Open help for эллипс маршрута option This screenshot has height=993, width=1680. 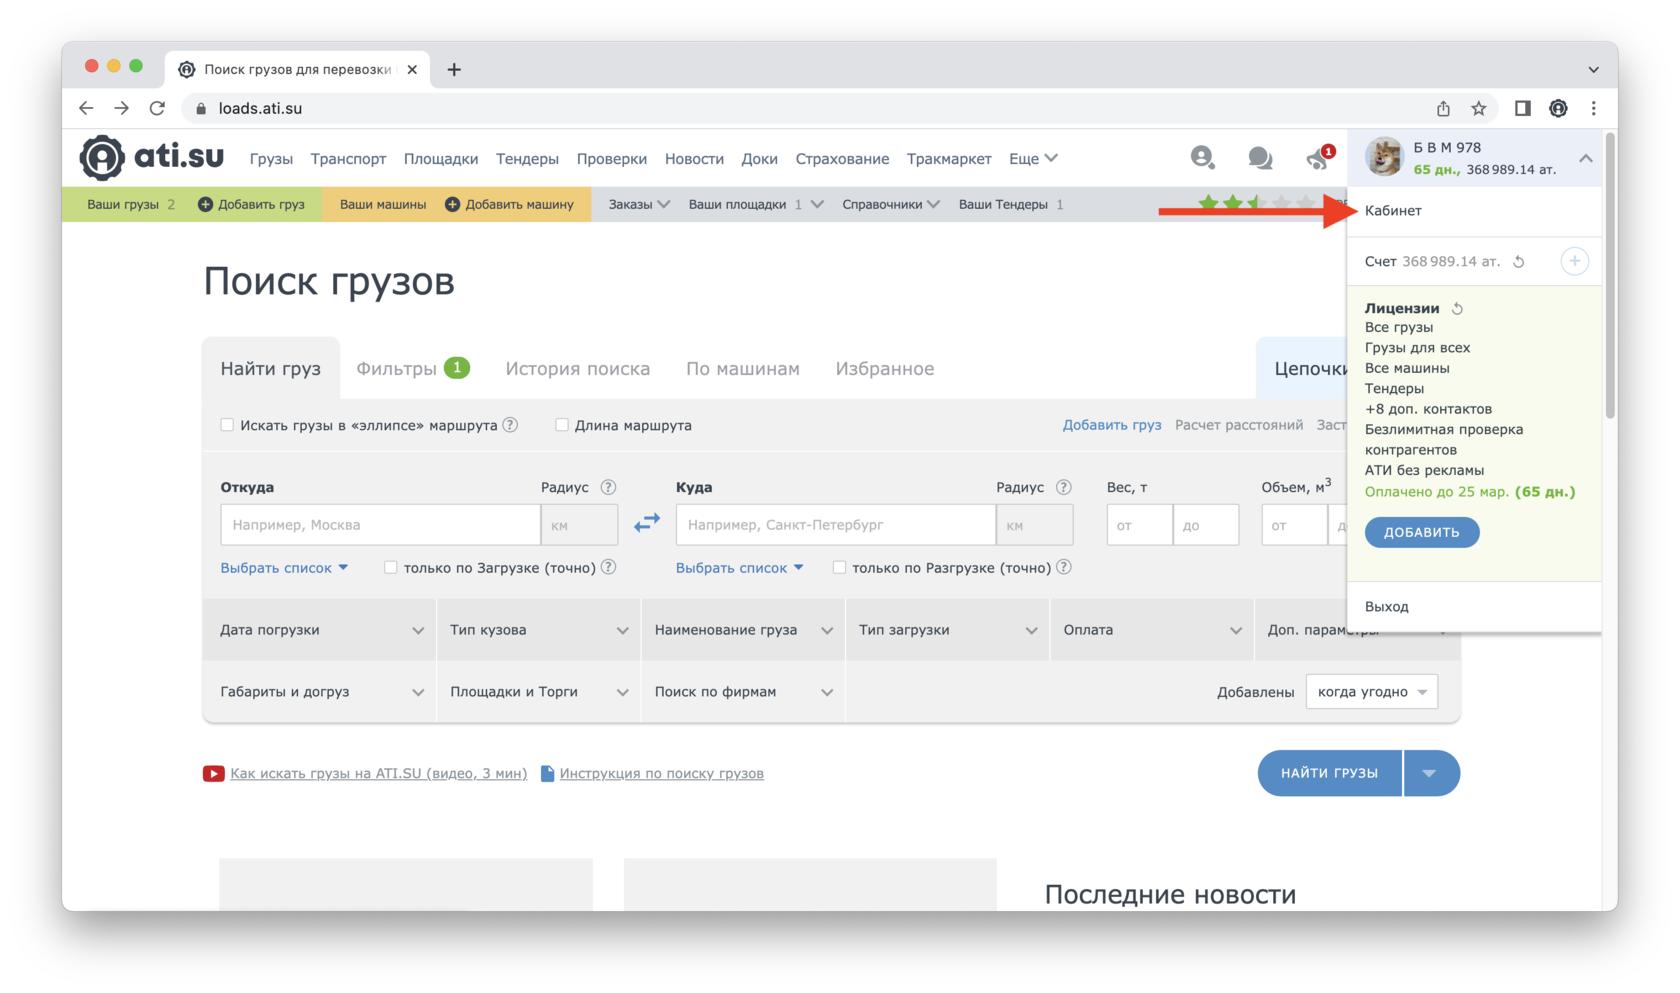510,425
